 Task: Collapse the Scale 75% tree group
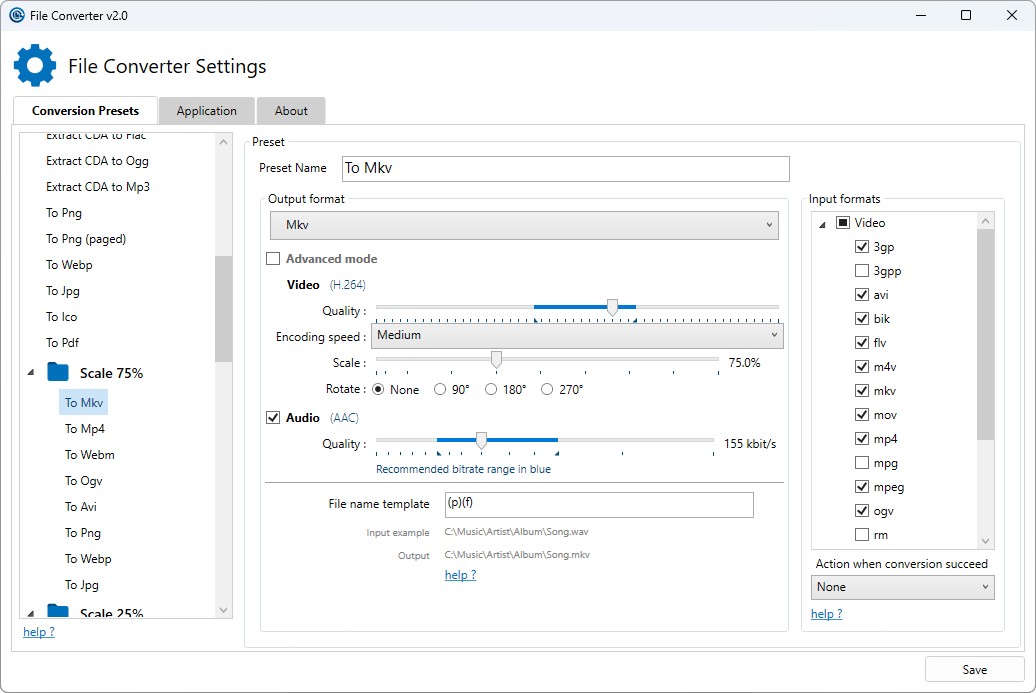(30, 373)
